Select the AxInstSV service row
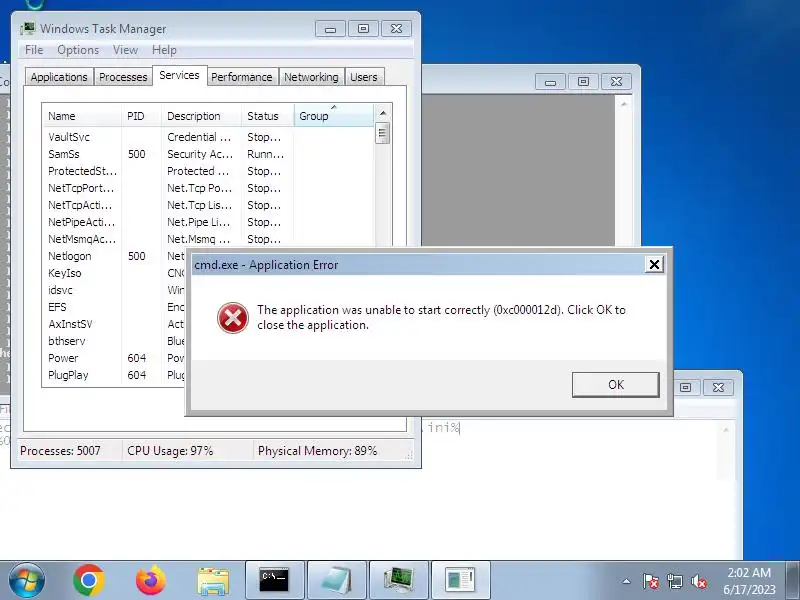800x600 pixels. (x=114, y=324)
